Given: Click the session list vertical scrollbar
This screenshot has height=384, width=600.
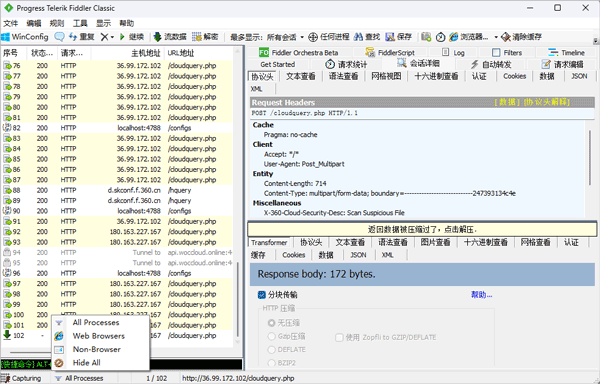Looking at the screenshot, I should tap(238, 298).
